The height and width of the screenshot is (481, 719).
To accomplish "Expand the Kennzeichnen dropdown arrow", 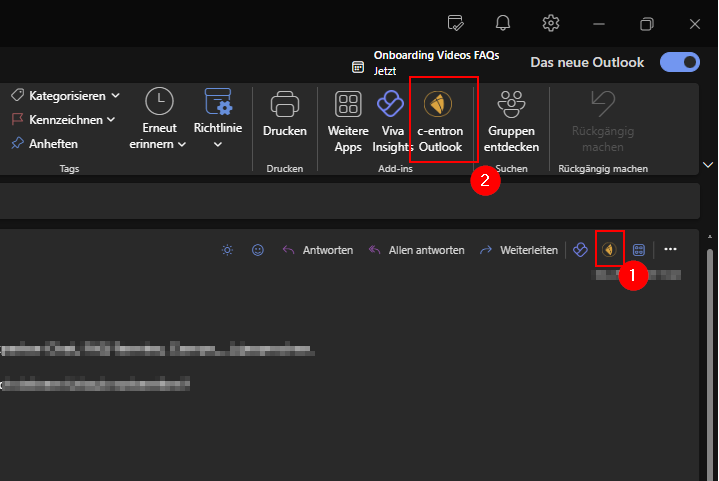I will click(111, 120).
